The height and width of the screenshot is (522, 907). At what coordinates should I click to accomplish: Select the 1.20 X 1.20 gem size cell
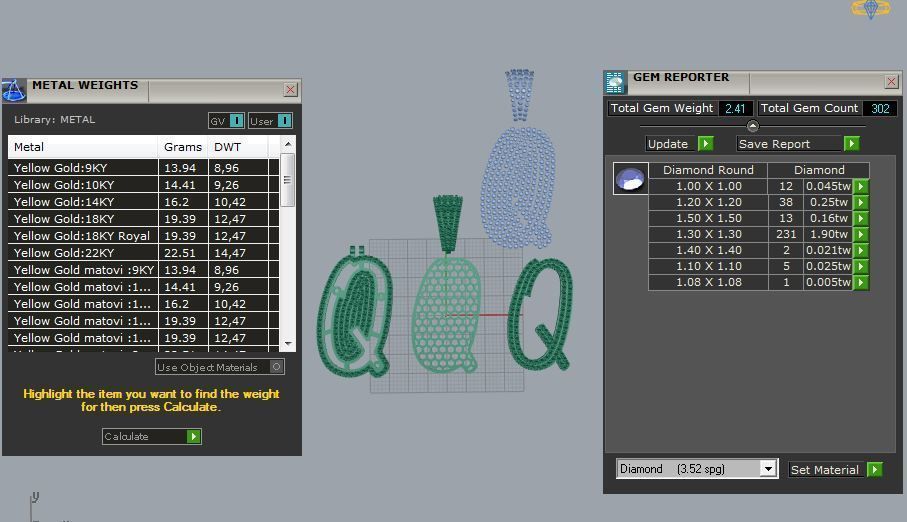point(708,202)
